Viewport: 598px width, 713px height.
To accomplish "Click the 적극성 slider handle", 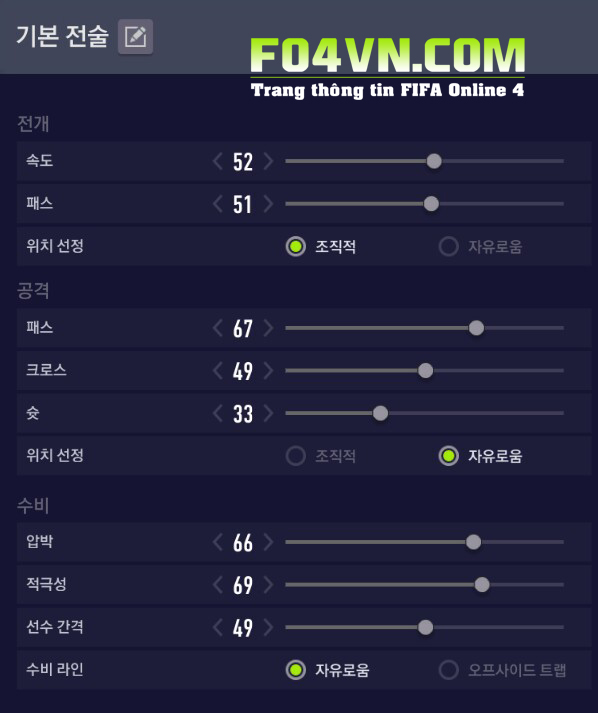I will click(x=482, y=585).
